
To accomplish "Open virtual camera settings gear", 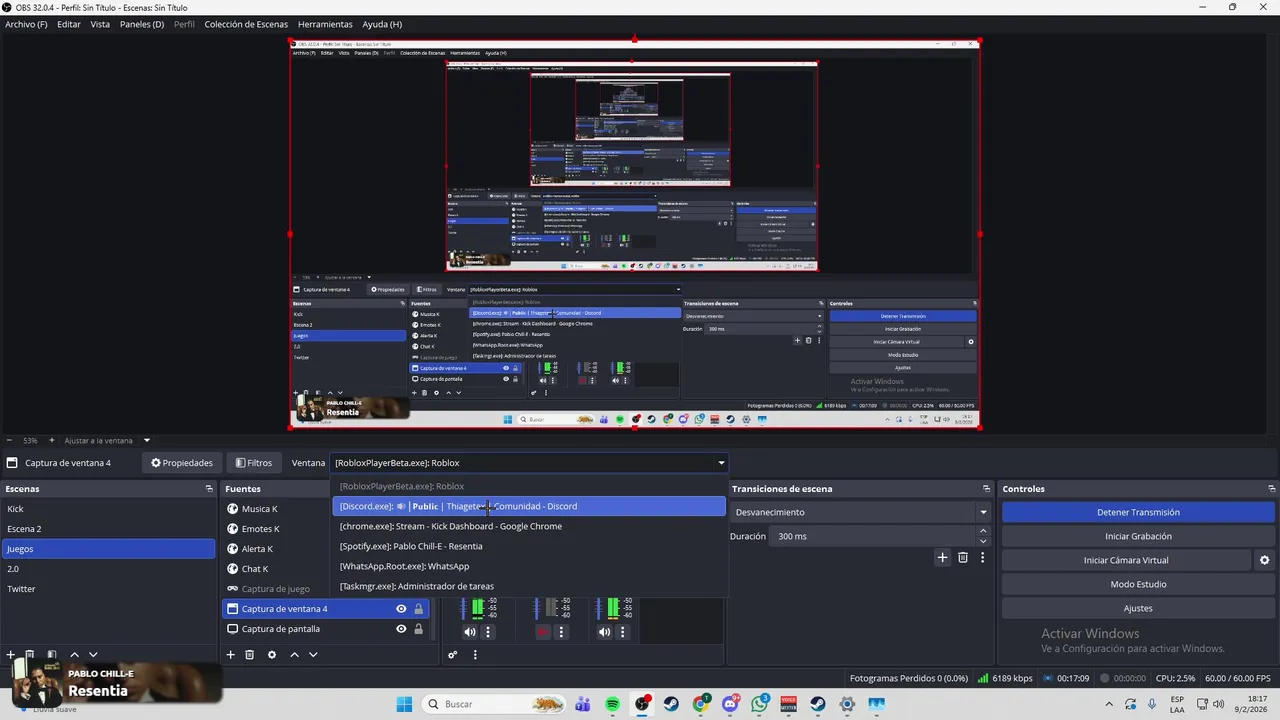I will pyautogui.click(x=1264, y=560).
